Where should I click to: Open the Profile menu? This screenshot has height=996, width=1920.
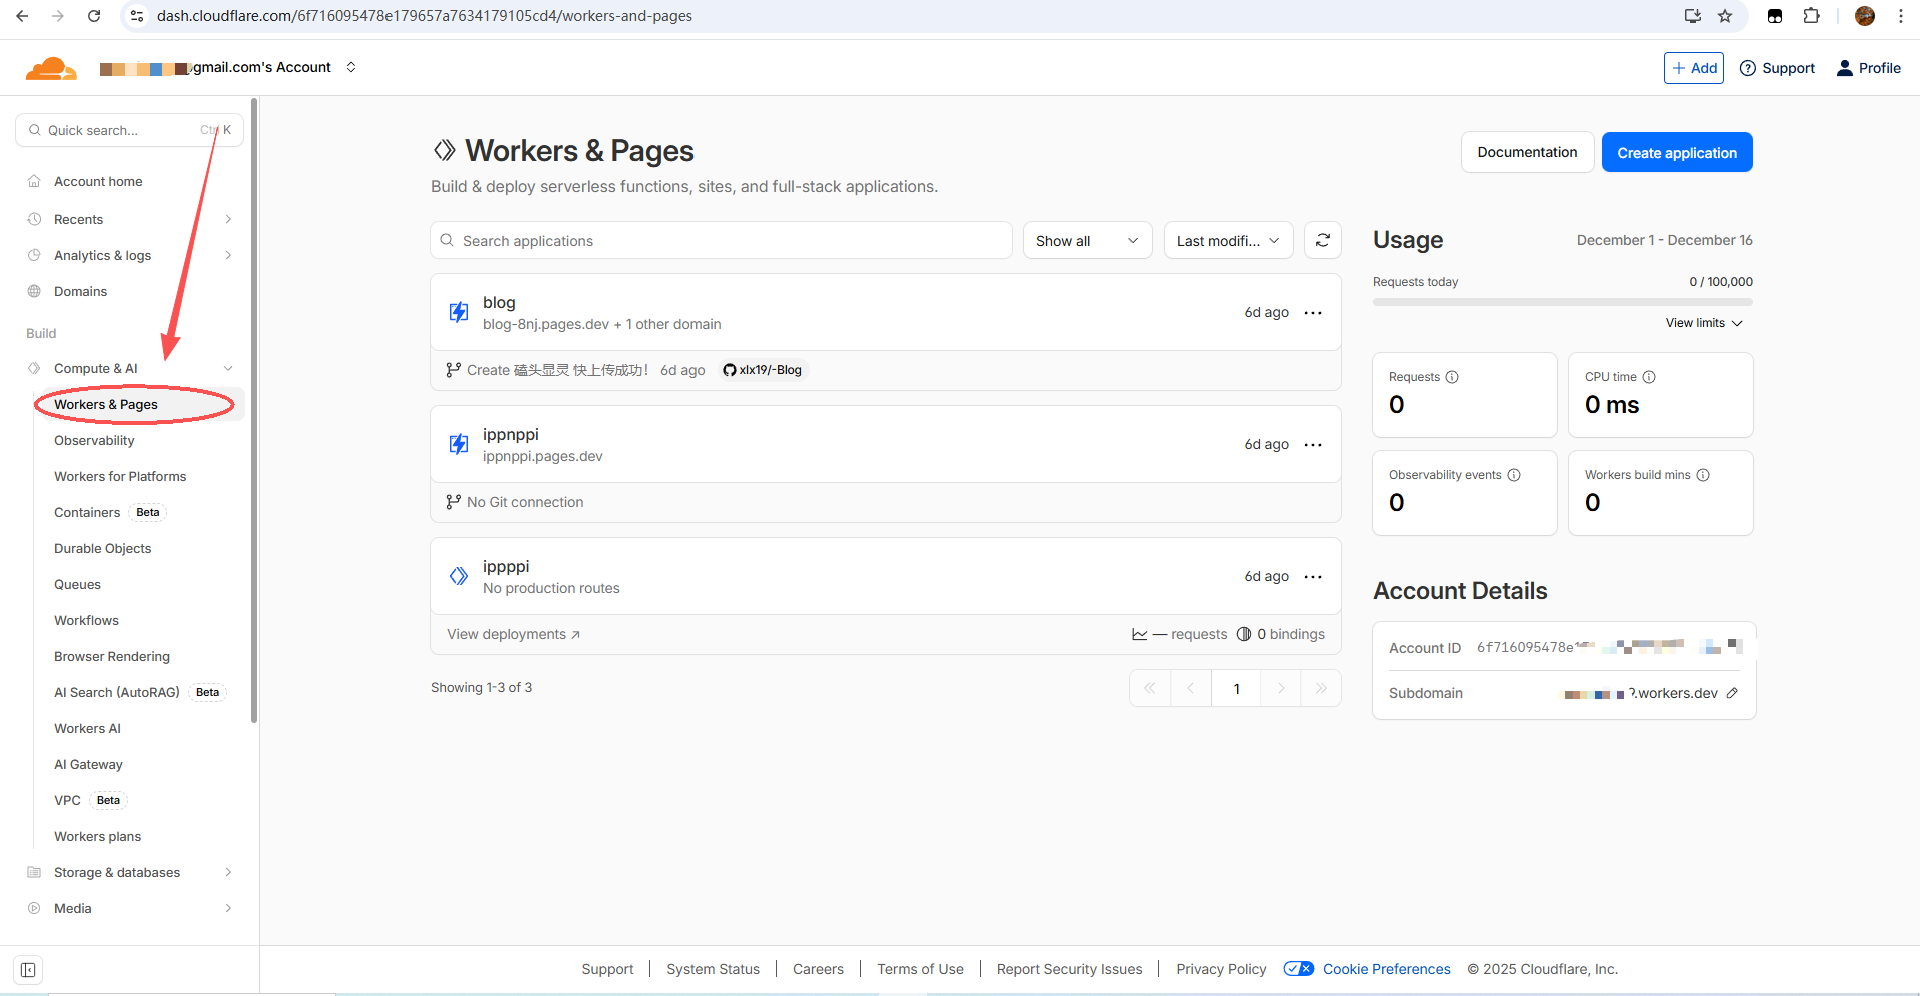tap(1868, 68)
